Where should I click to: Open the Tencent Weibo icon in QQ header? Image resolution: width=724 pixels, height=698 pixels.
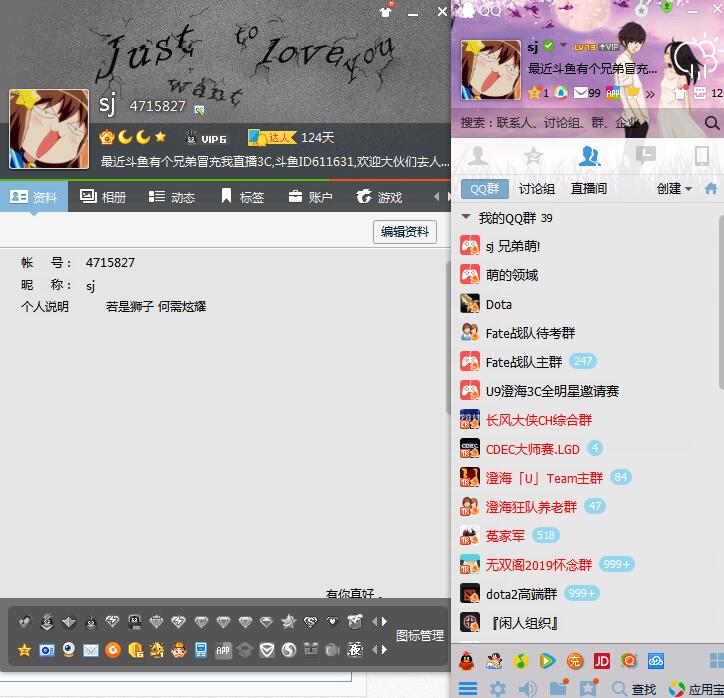click(561, 93)
